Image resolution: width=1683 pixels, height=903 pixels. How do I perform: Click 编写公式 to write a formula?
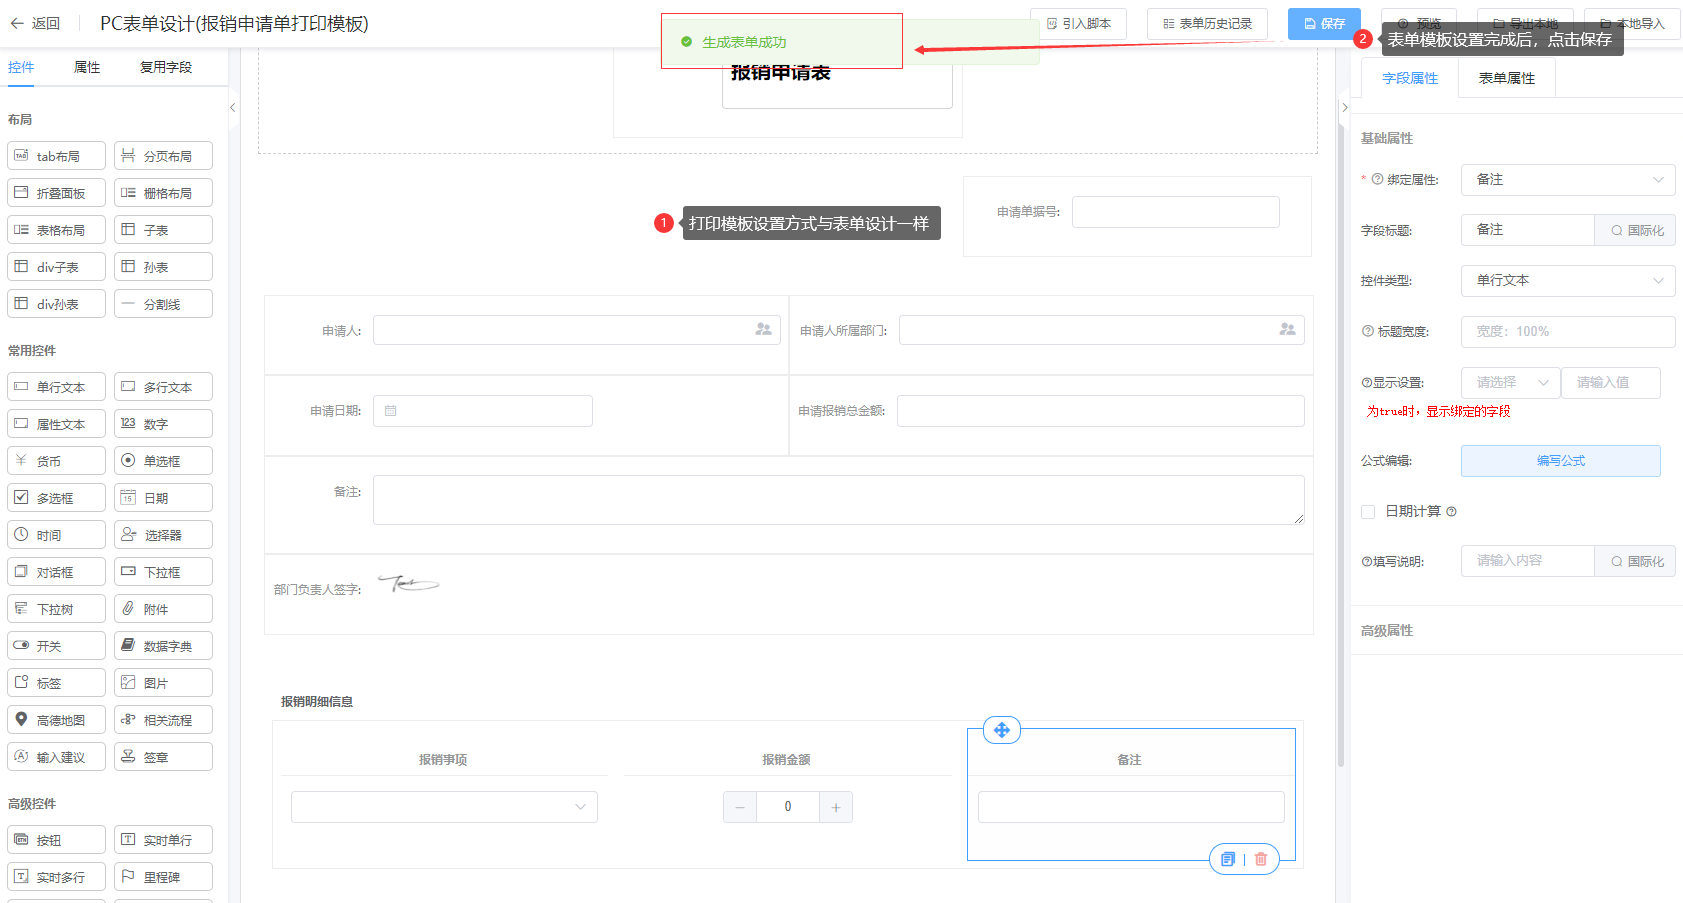click(1561, 461)
